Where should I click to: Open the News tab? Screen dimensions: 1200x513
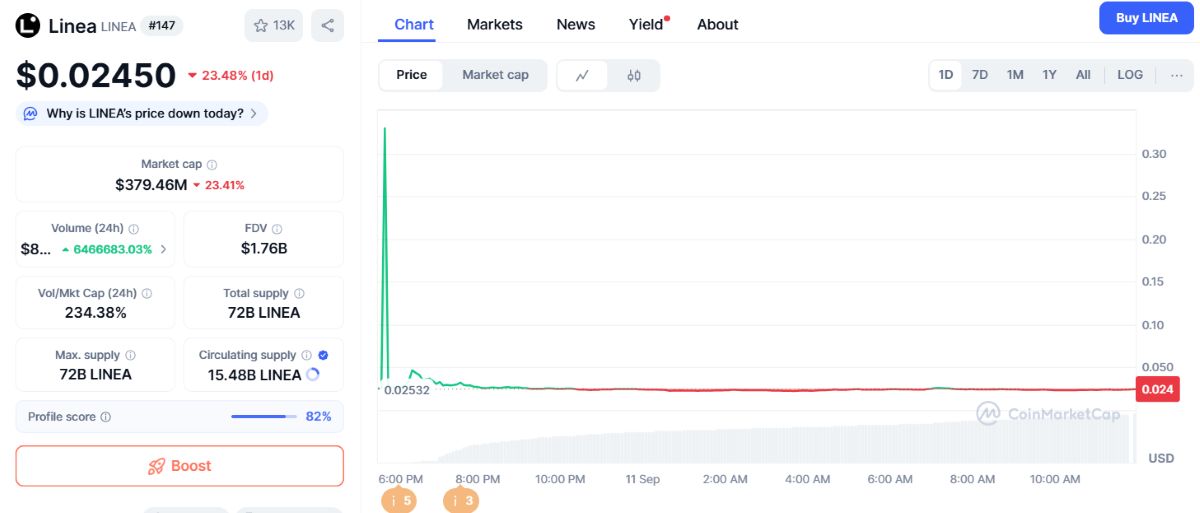[576, 24]
